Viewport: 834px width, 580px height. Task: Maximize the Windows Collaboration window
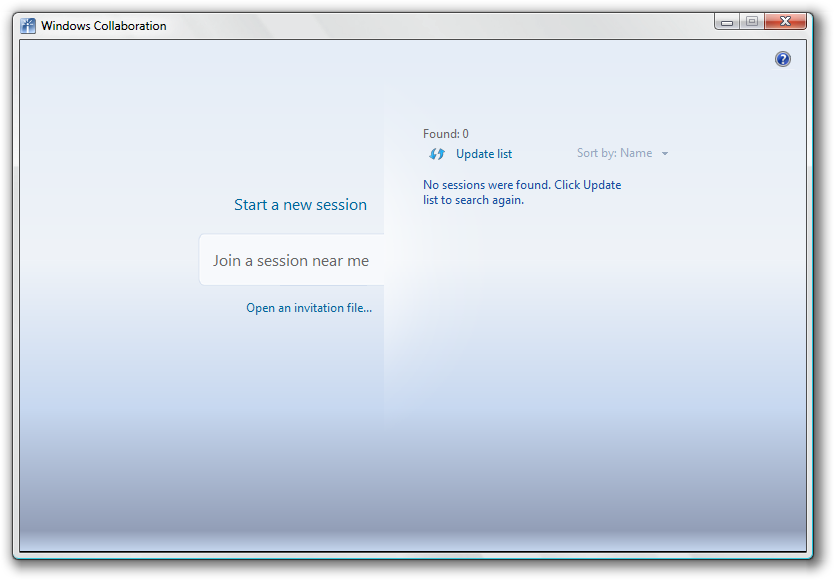752,22
